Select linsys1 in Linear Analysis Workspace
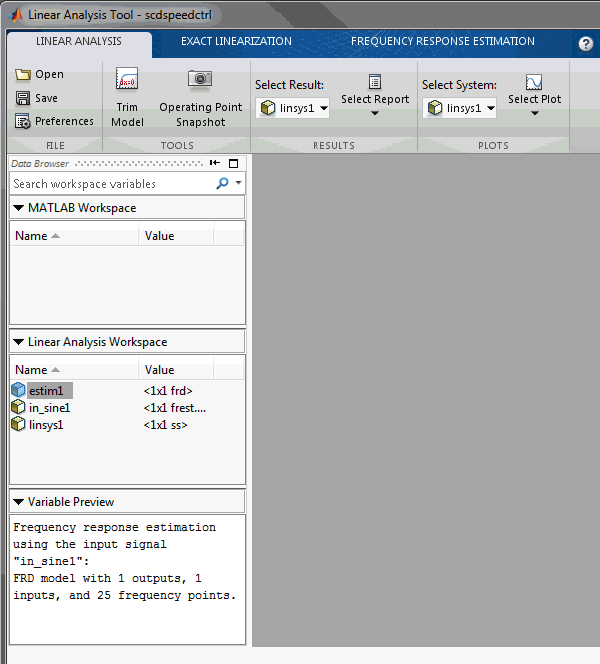 [49, 425]
